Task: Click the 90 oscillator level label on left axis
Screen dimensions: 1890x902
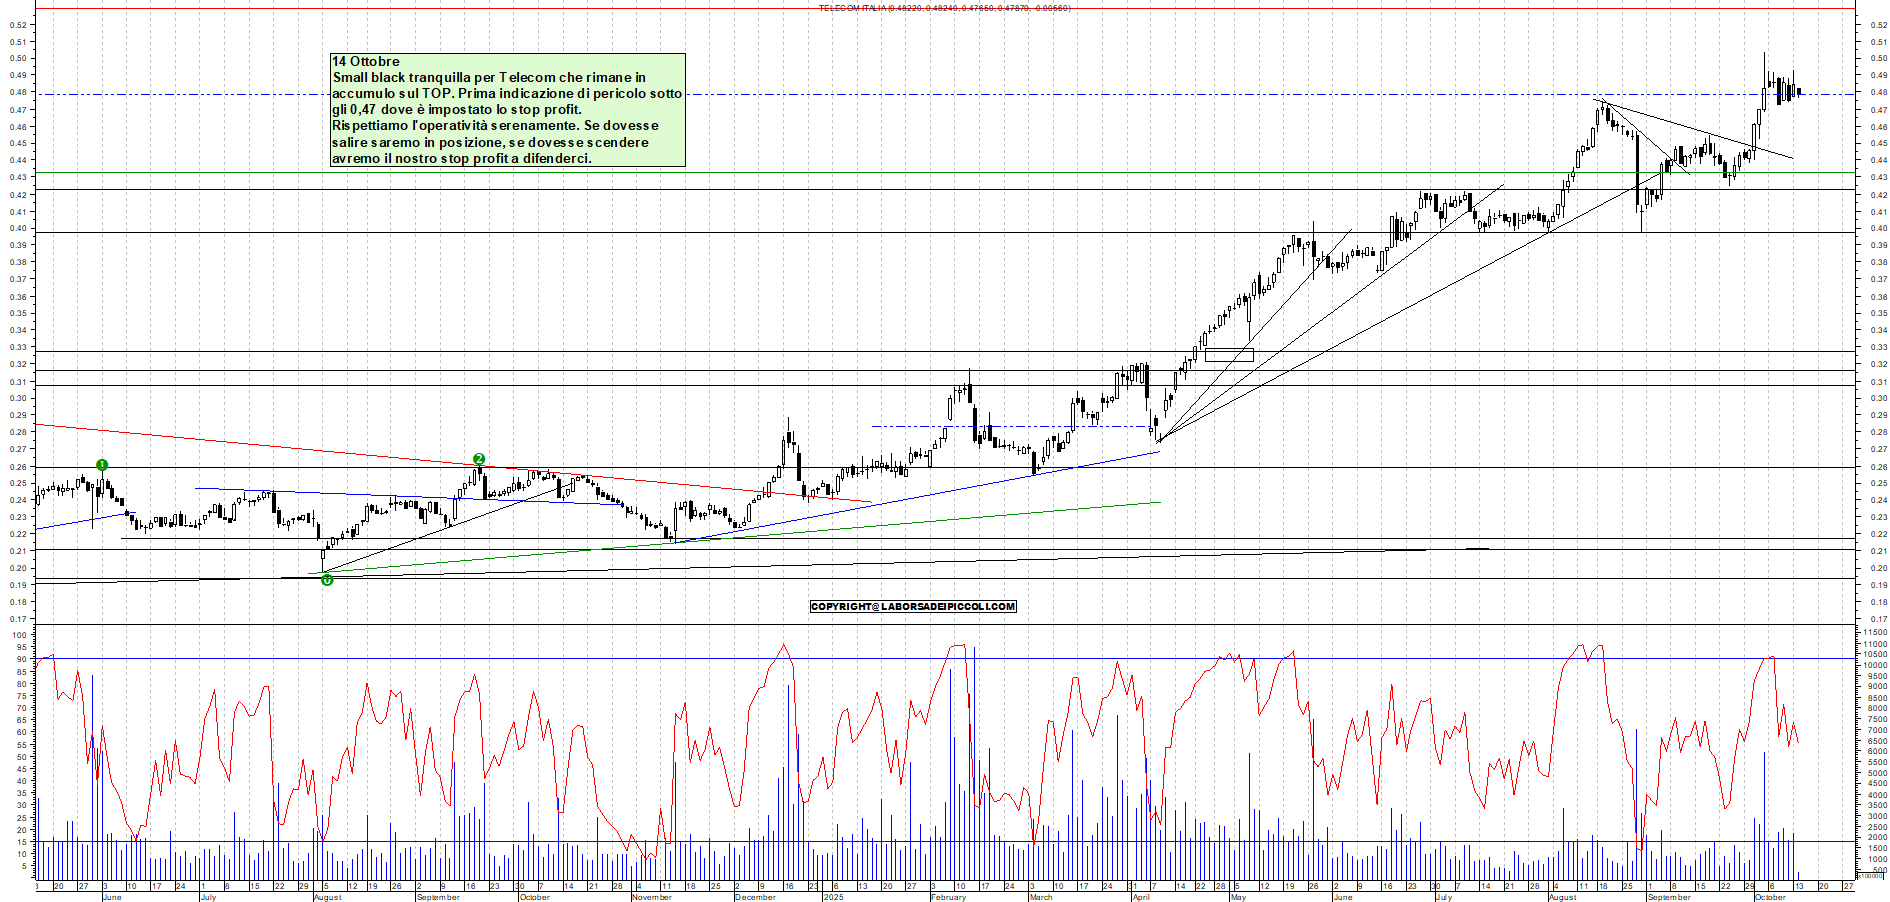Action: coord(20,659)
